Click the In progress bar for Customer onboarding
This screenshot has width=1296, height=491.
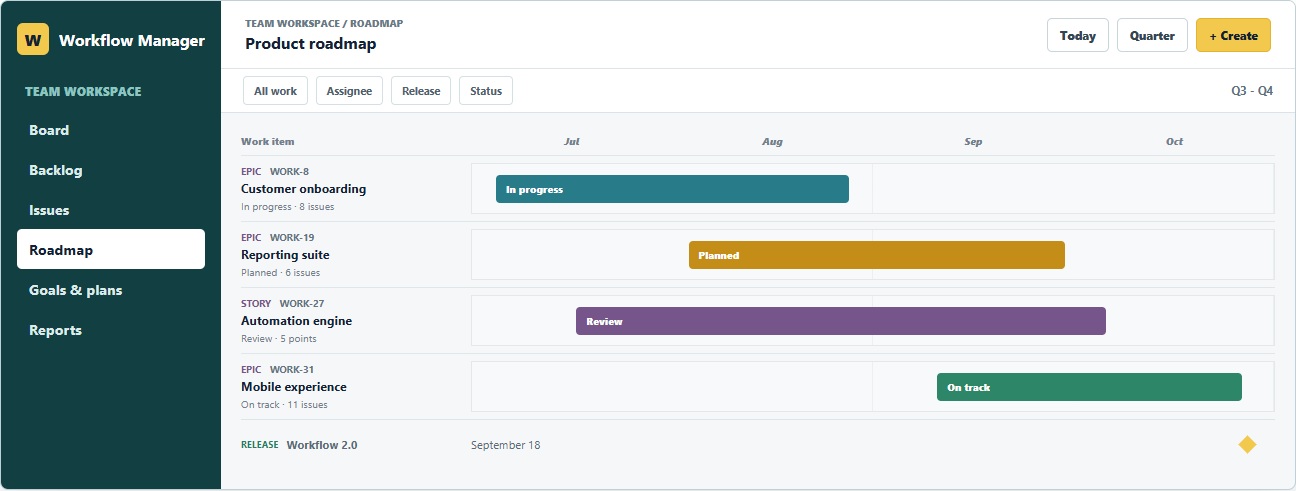pos(672,189)
